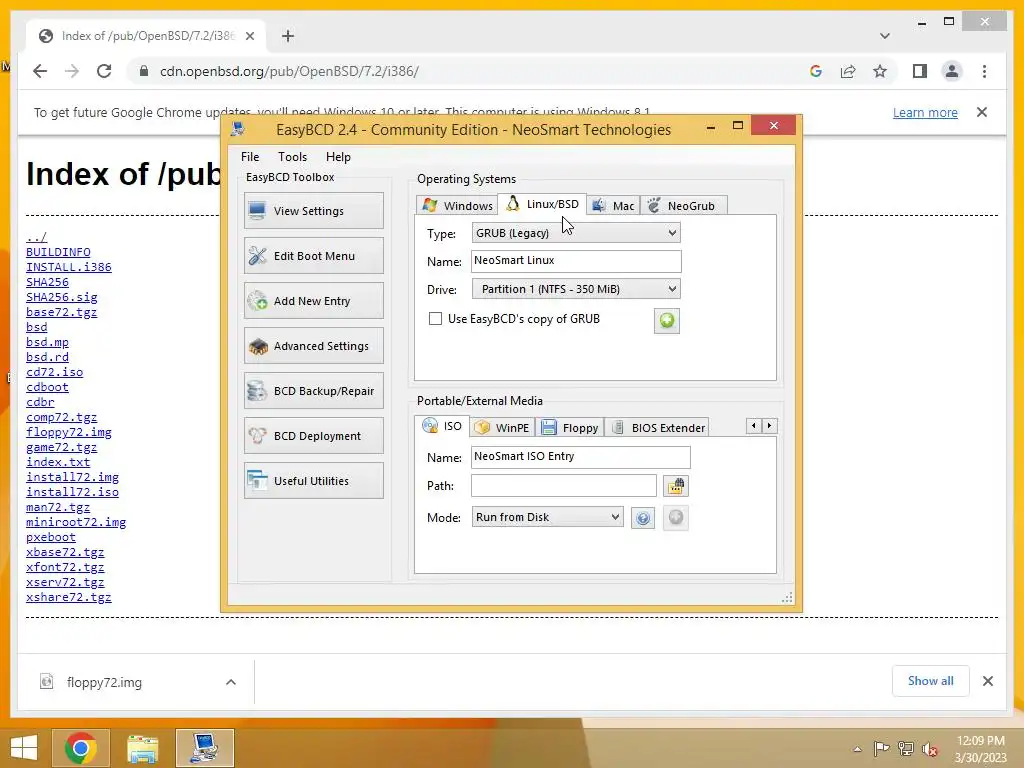1024x768 pixels.
Task: Open the Windows Start button
Action: (x=24, y=748)
